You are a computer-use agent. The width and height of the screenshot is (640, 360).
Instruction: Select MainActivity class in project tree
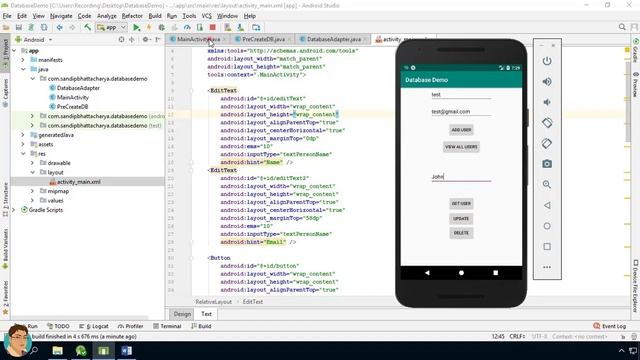(72, 97)
